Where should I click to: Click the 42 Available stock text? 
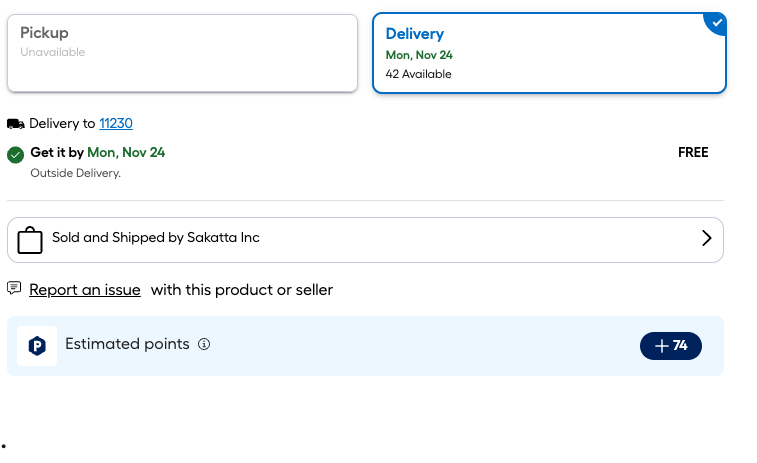(x=419, y=74)
